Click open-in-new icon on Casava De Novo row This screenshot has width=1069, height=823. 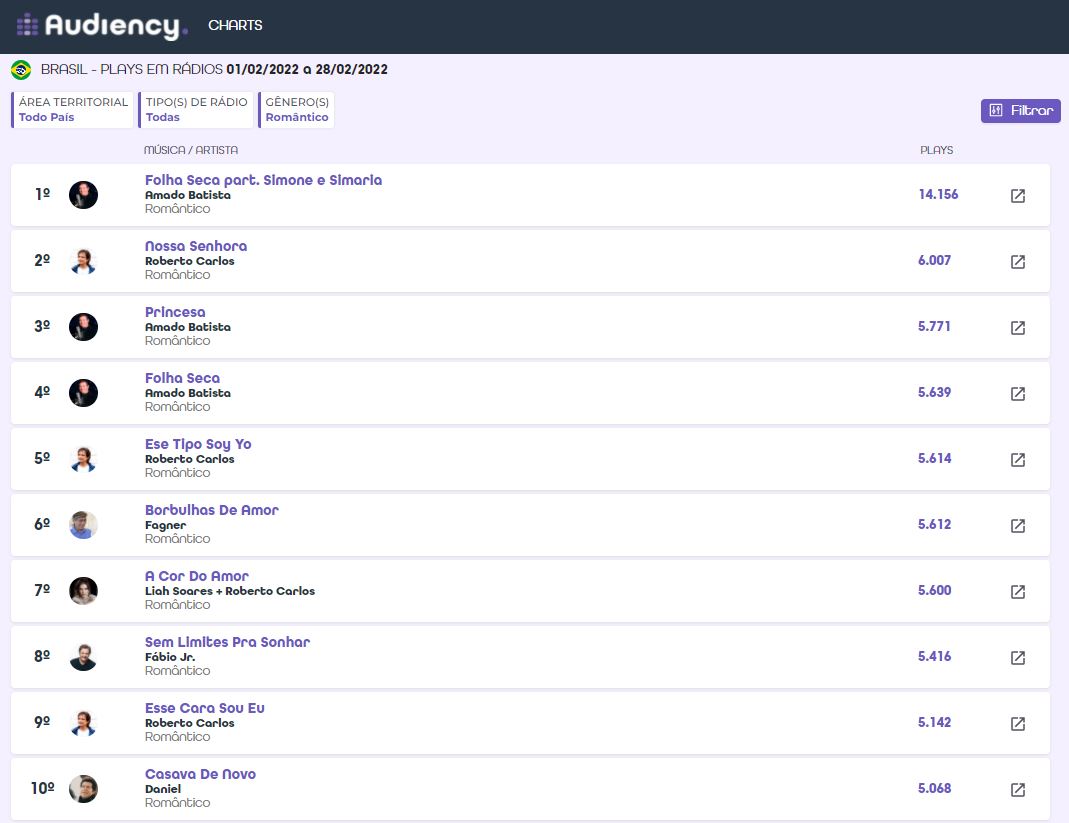1017,790
